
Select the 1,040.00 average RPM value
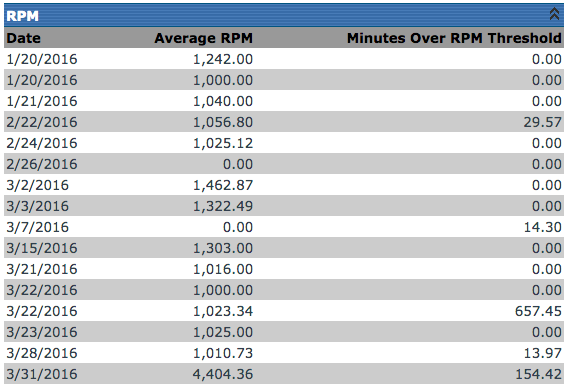tap(223, 101)
